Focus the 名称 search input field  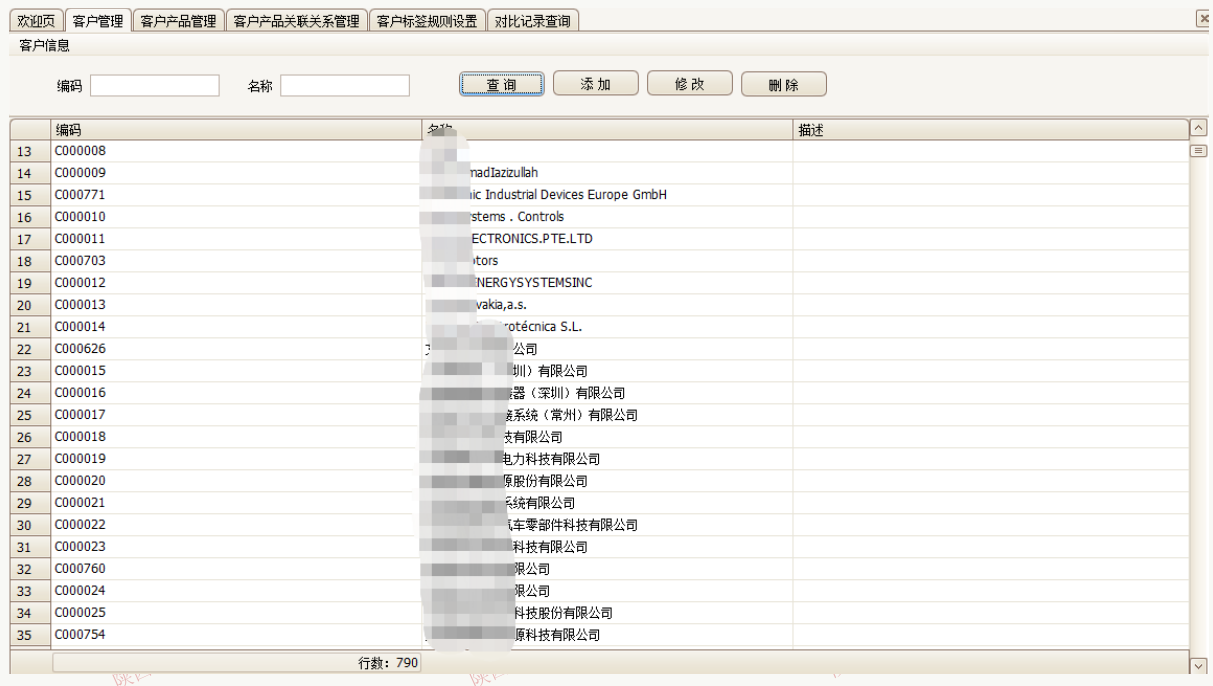click(345, 86)
